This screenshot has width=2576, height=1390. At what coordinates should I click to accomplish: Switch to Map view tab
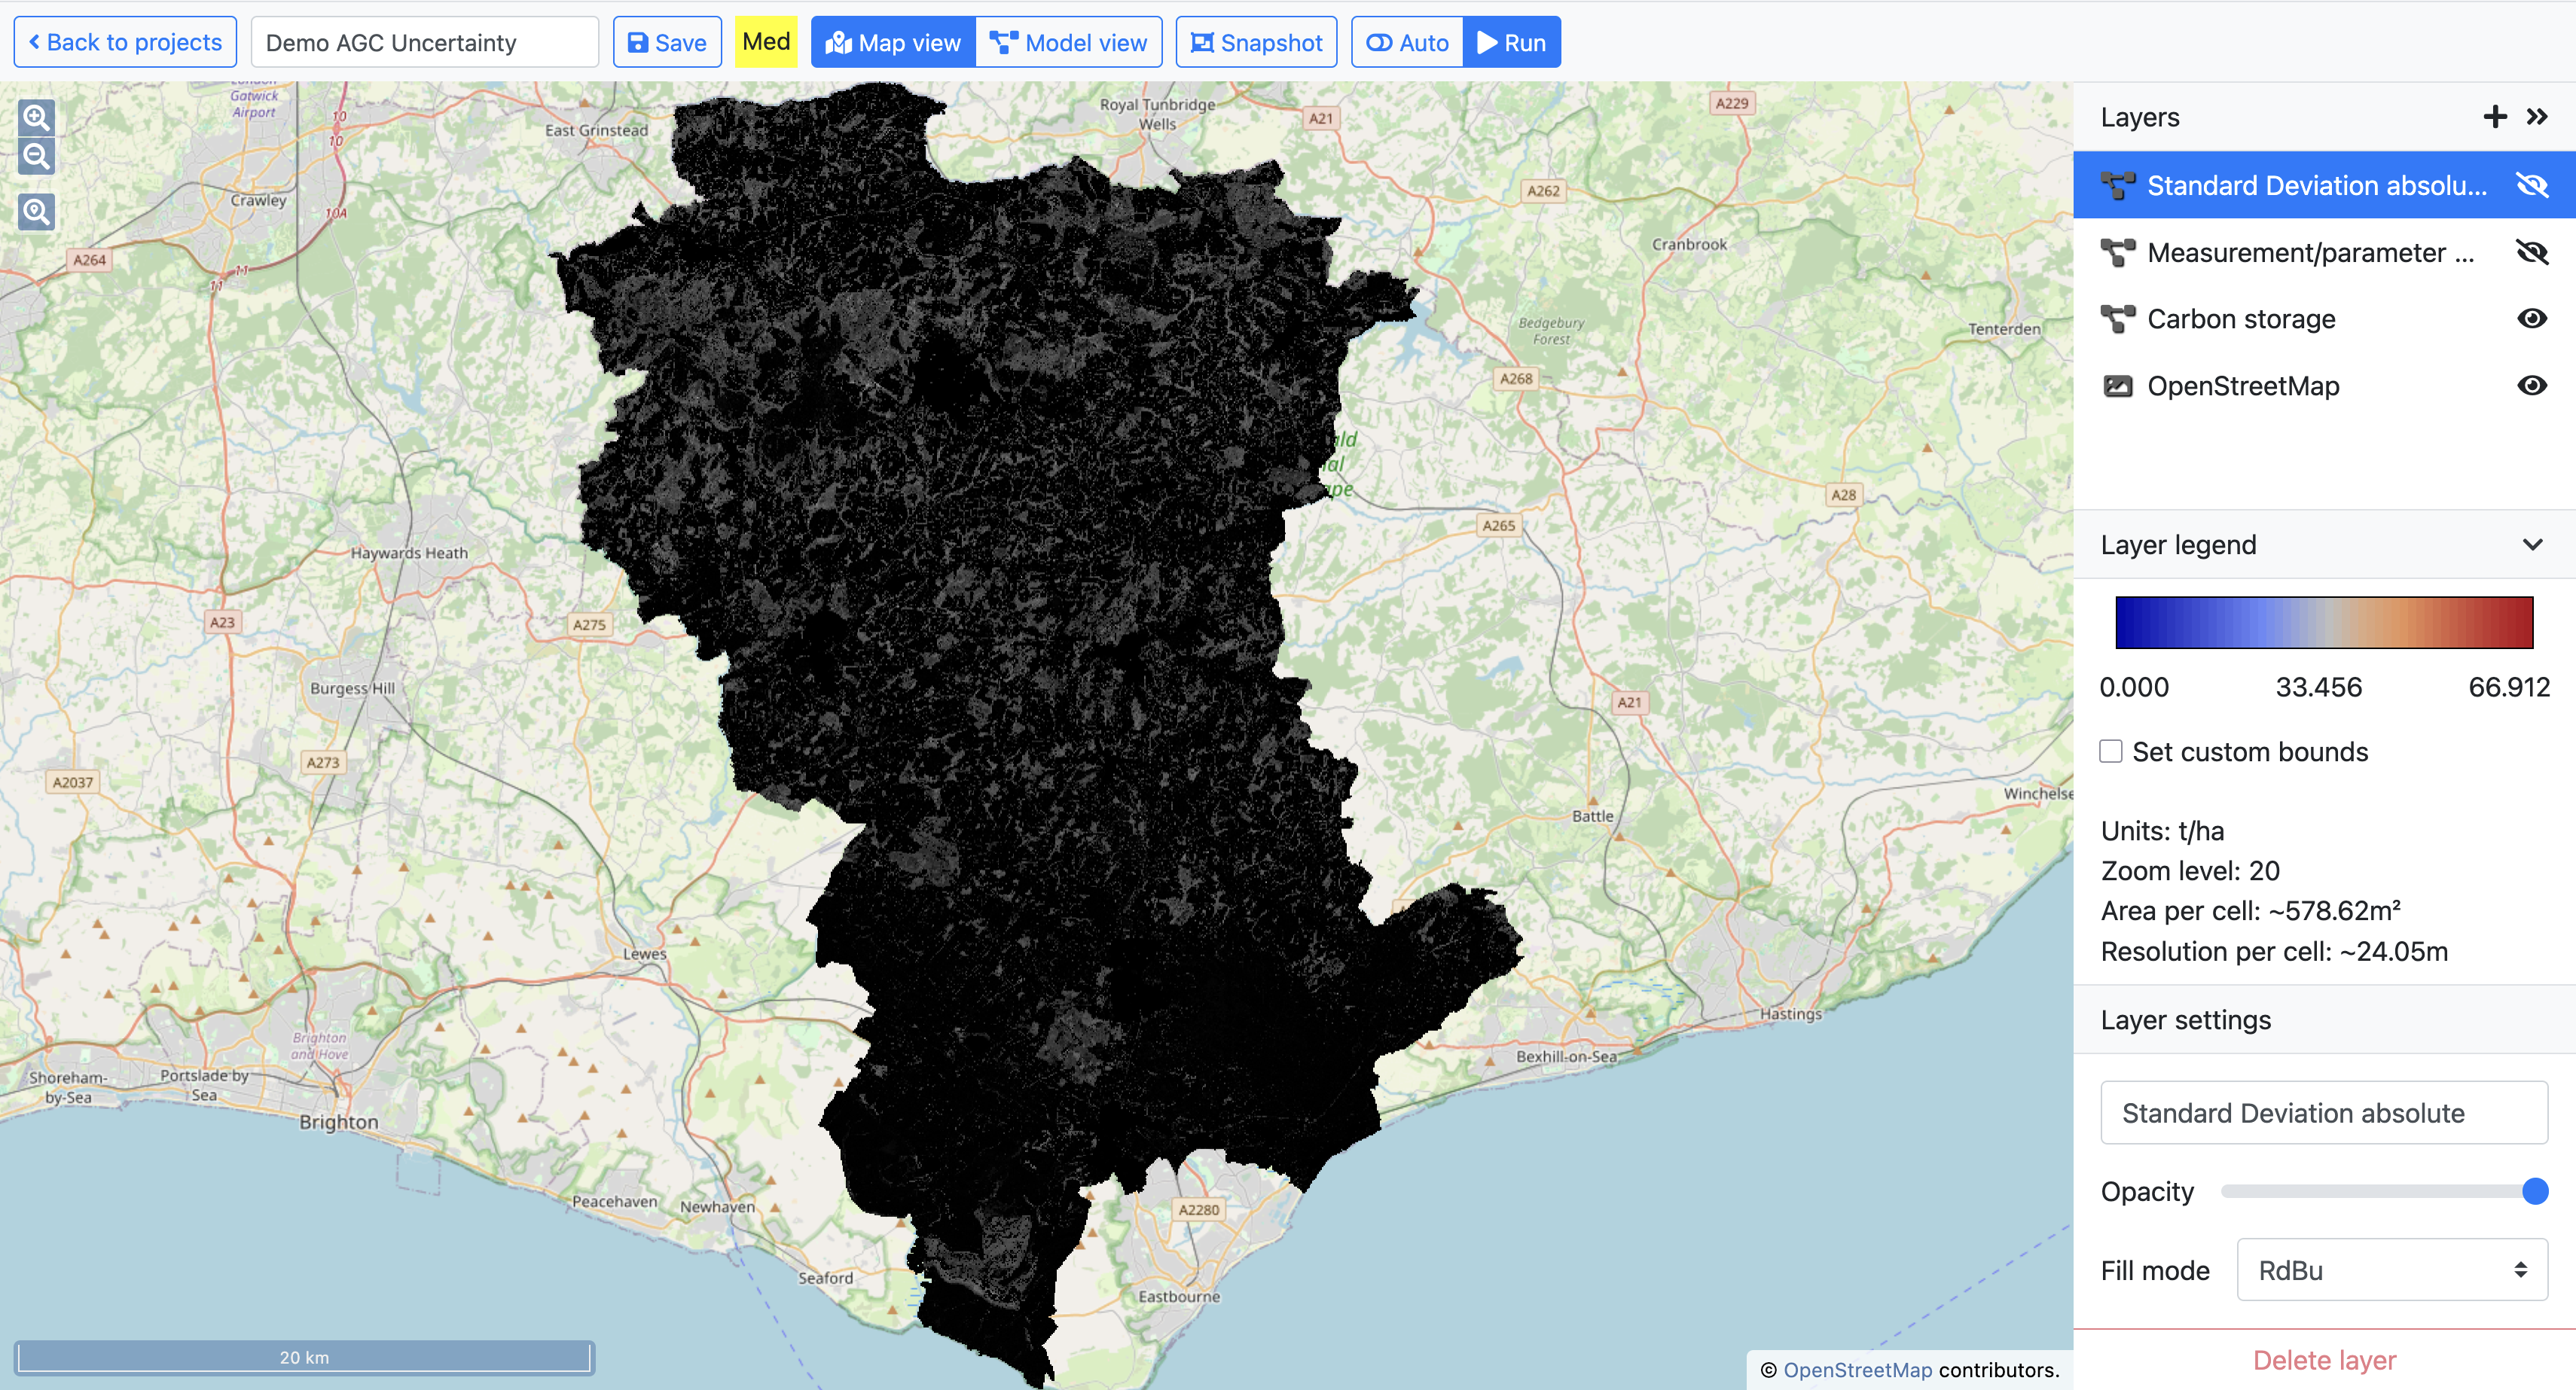pos(893,43)
